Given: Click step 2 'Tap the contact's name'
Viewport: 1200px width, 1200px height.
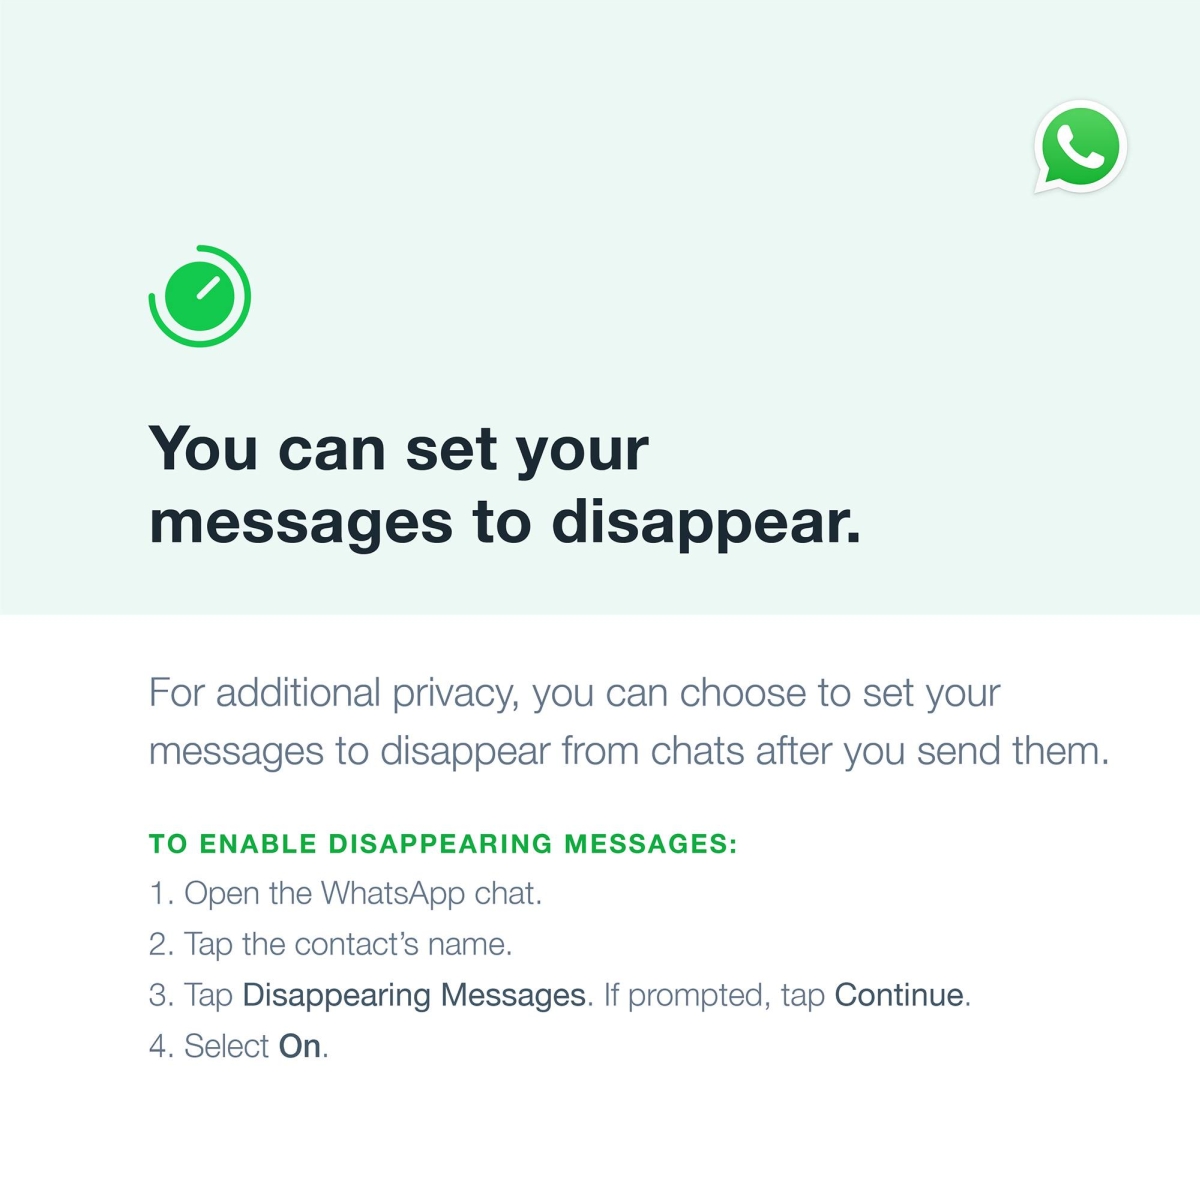Looking at the screenshot, I should tap(331, 944).
